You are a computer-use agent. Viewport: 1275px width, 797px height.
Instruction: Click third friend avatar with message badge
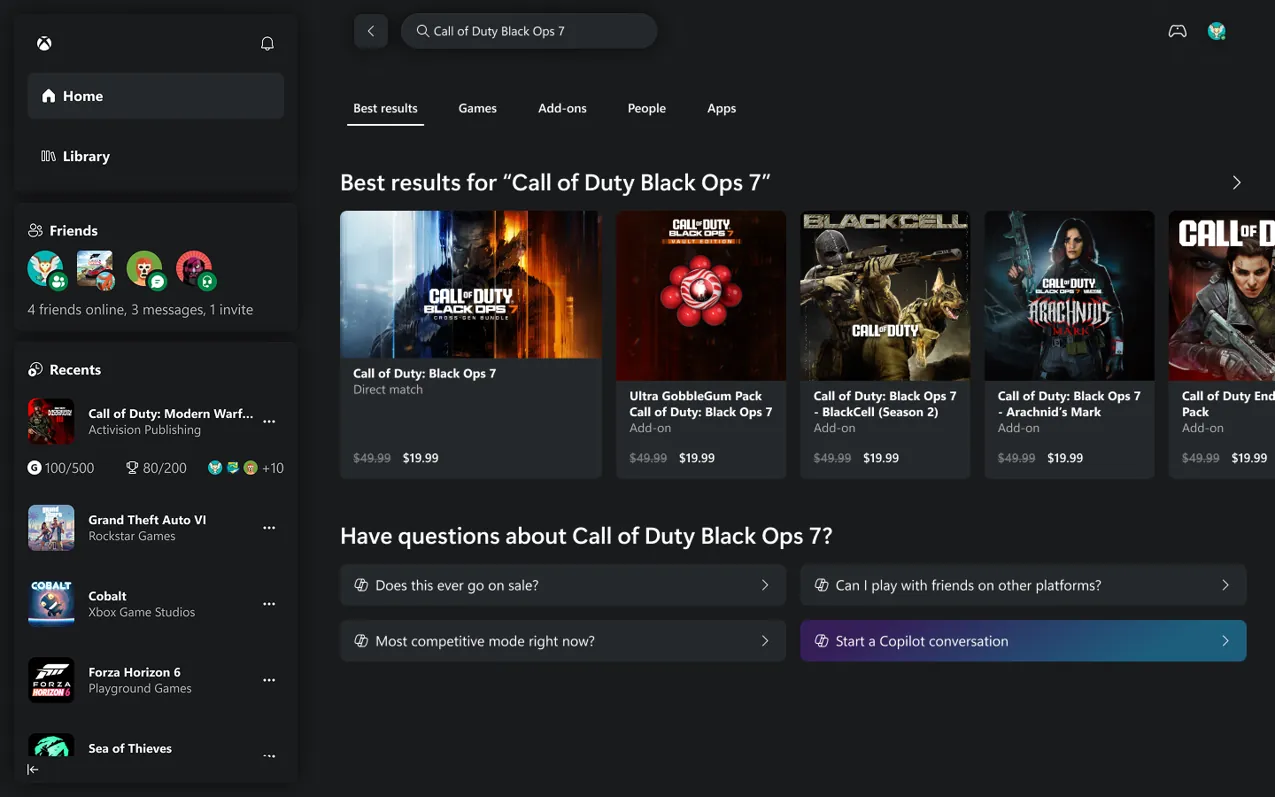pos(146,269)
